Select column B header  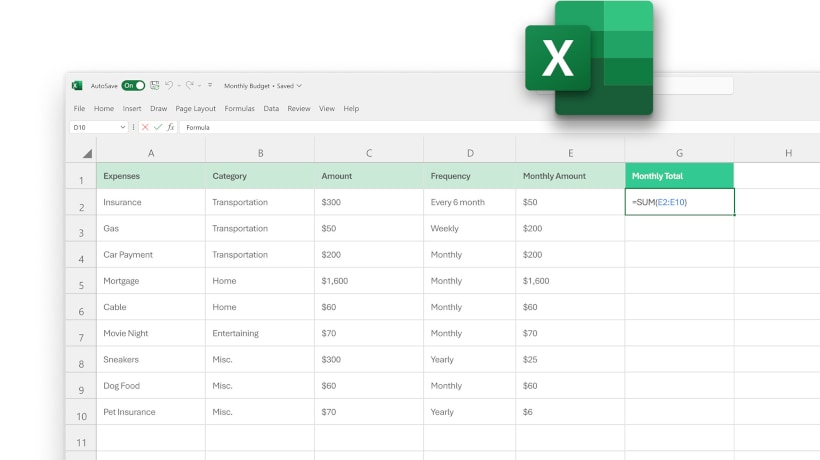pos(260,153)
